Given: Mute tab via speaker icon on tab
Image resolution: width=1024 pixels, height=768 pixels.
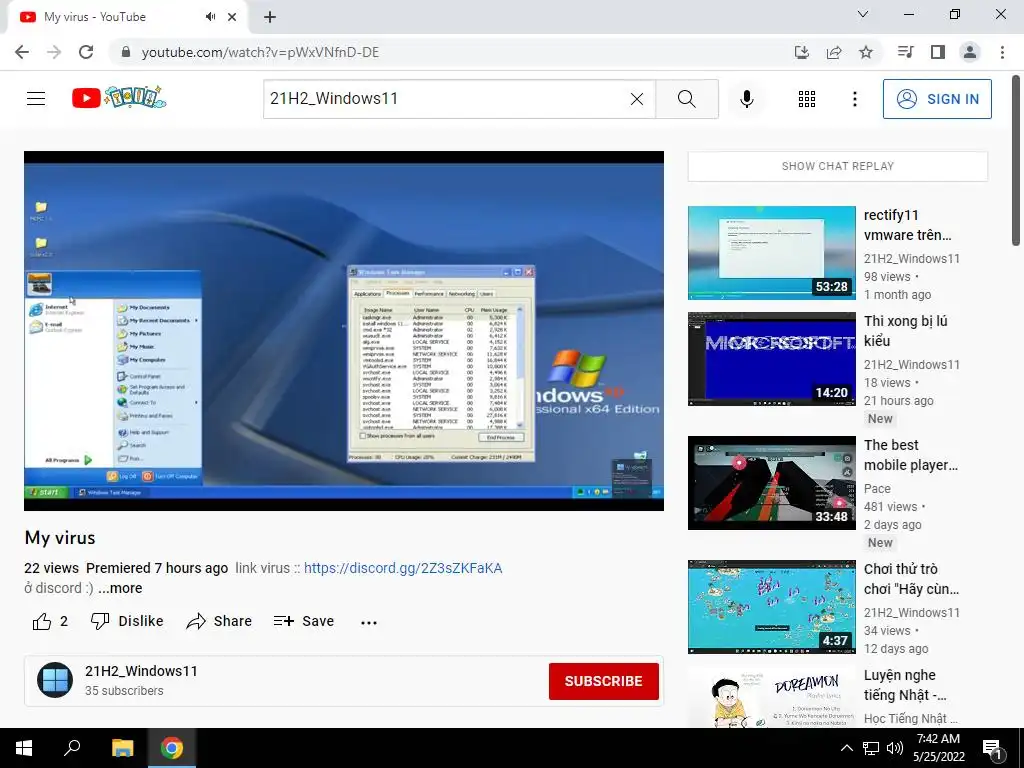Looking at the screenshot, I should 210,17.
